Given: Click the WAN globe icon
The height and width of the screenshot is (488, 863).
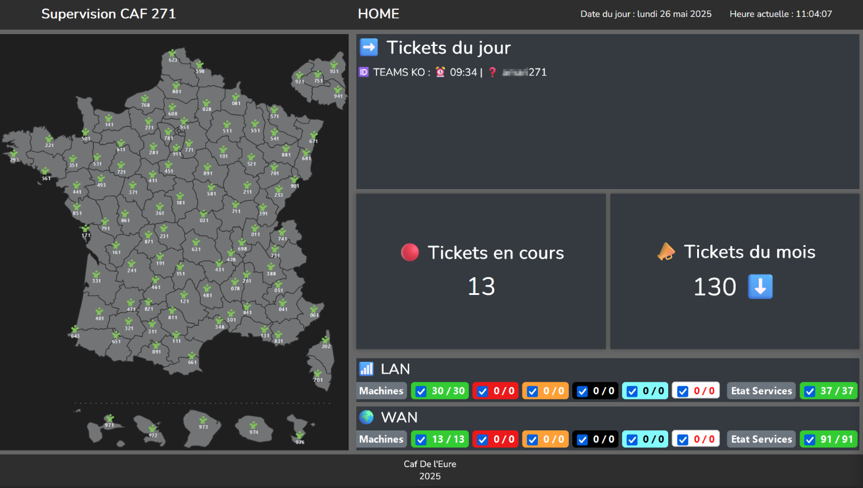Looking at the screenshot, I should (367, 416).
